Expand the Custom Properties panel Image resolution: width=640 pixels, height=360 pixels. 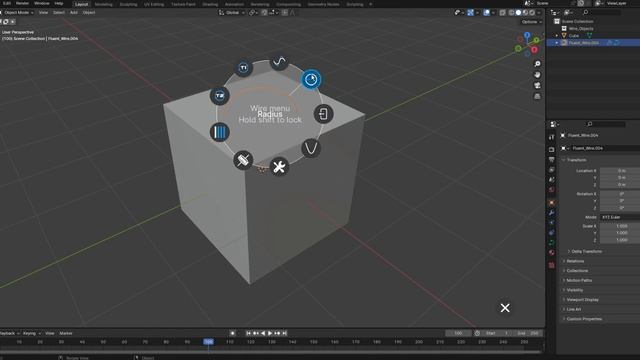click(x=584, y=319)
